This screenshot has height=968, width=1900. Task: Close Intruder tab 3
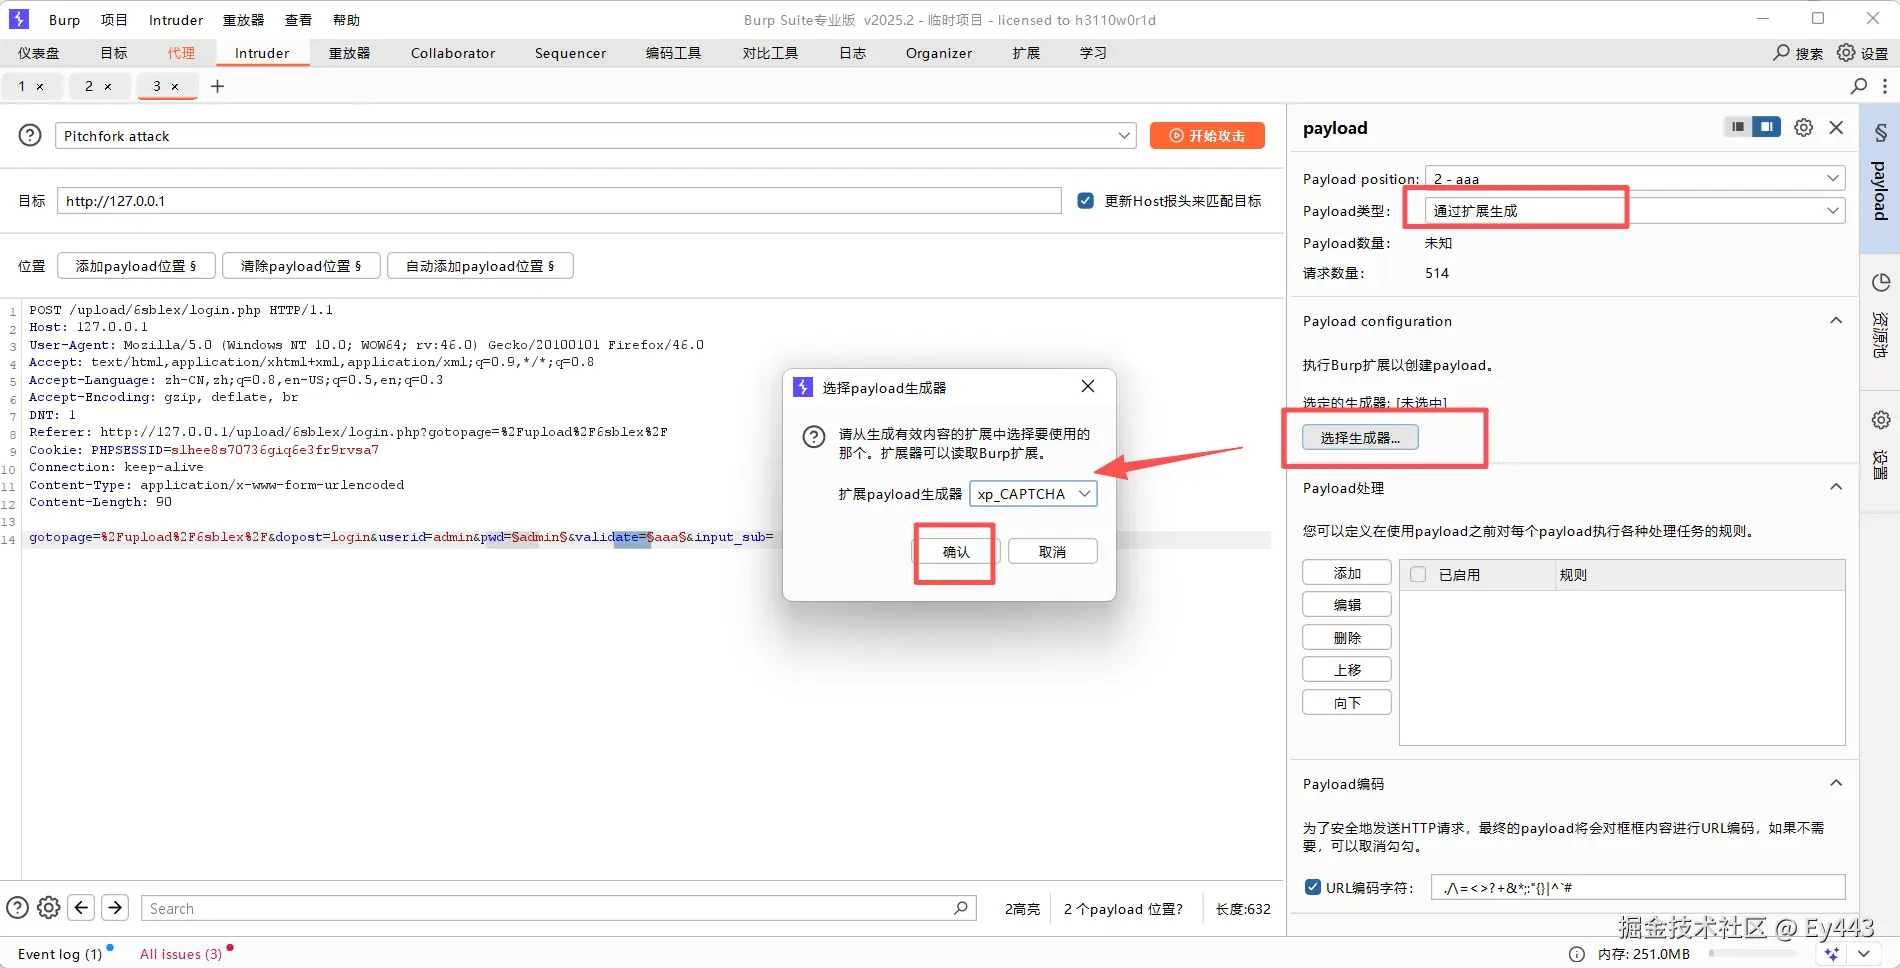[175, 87]
